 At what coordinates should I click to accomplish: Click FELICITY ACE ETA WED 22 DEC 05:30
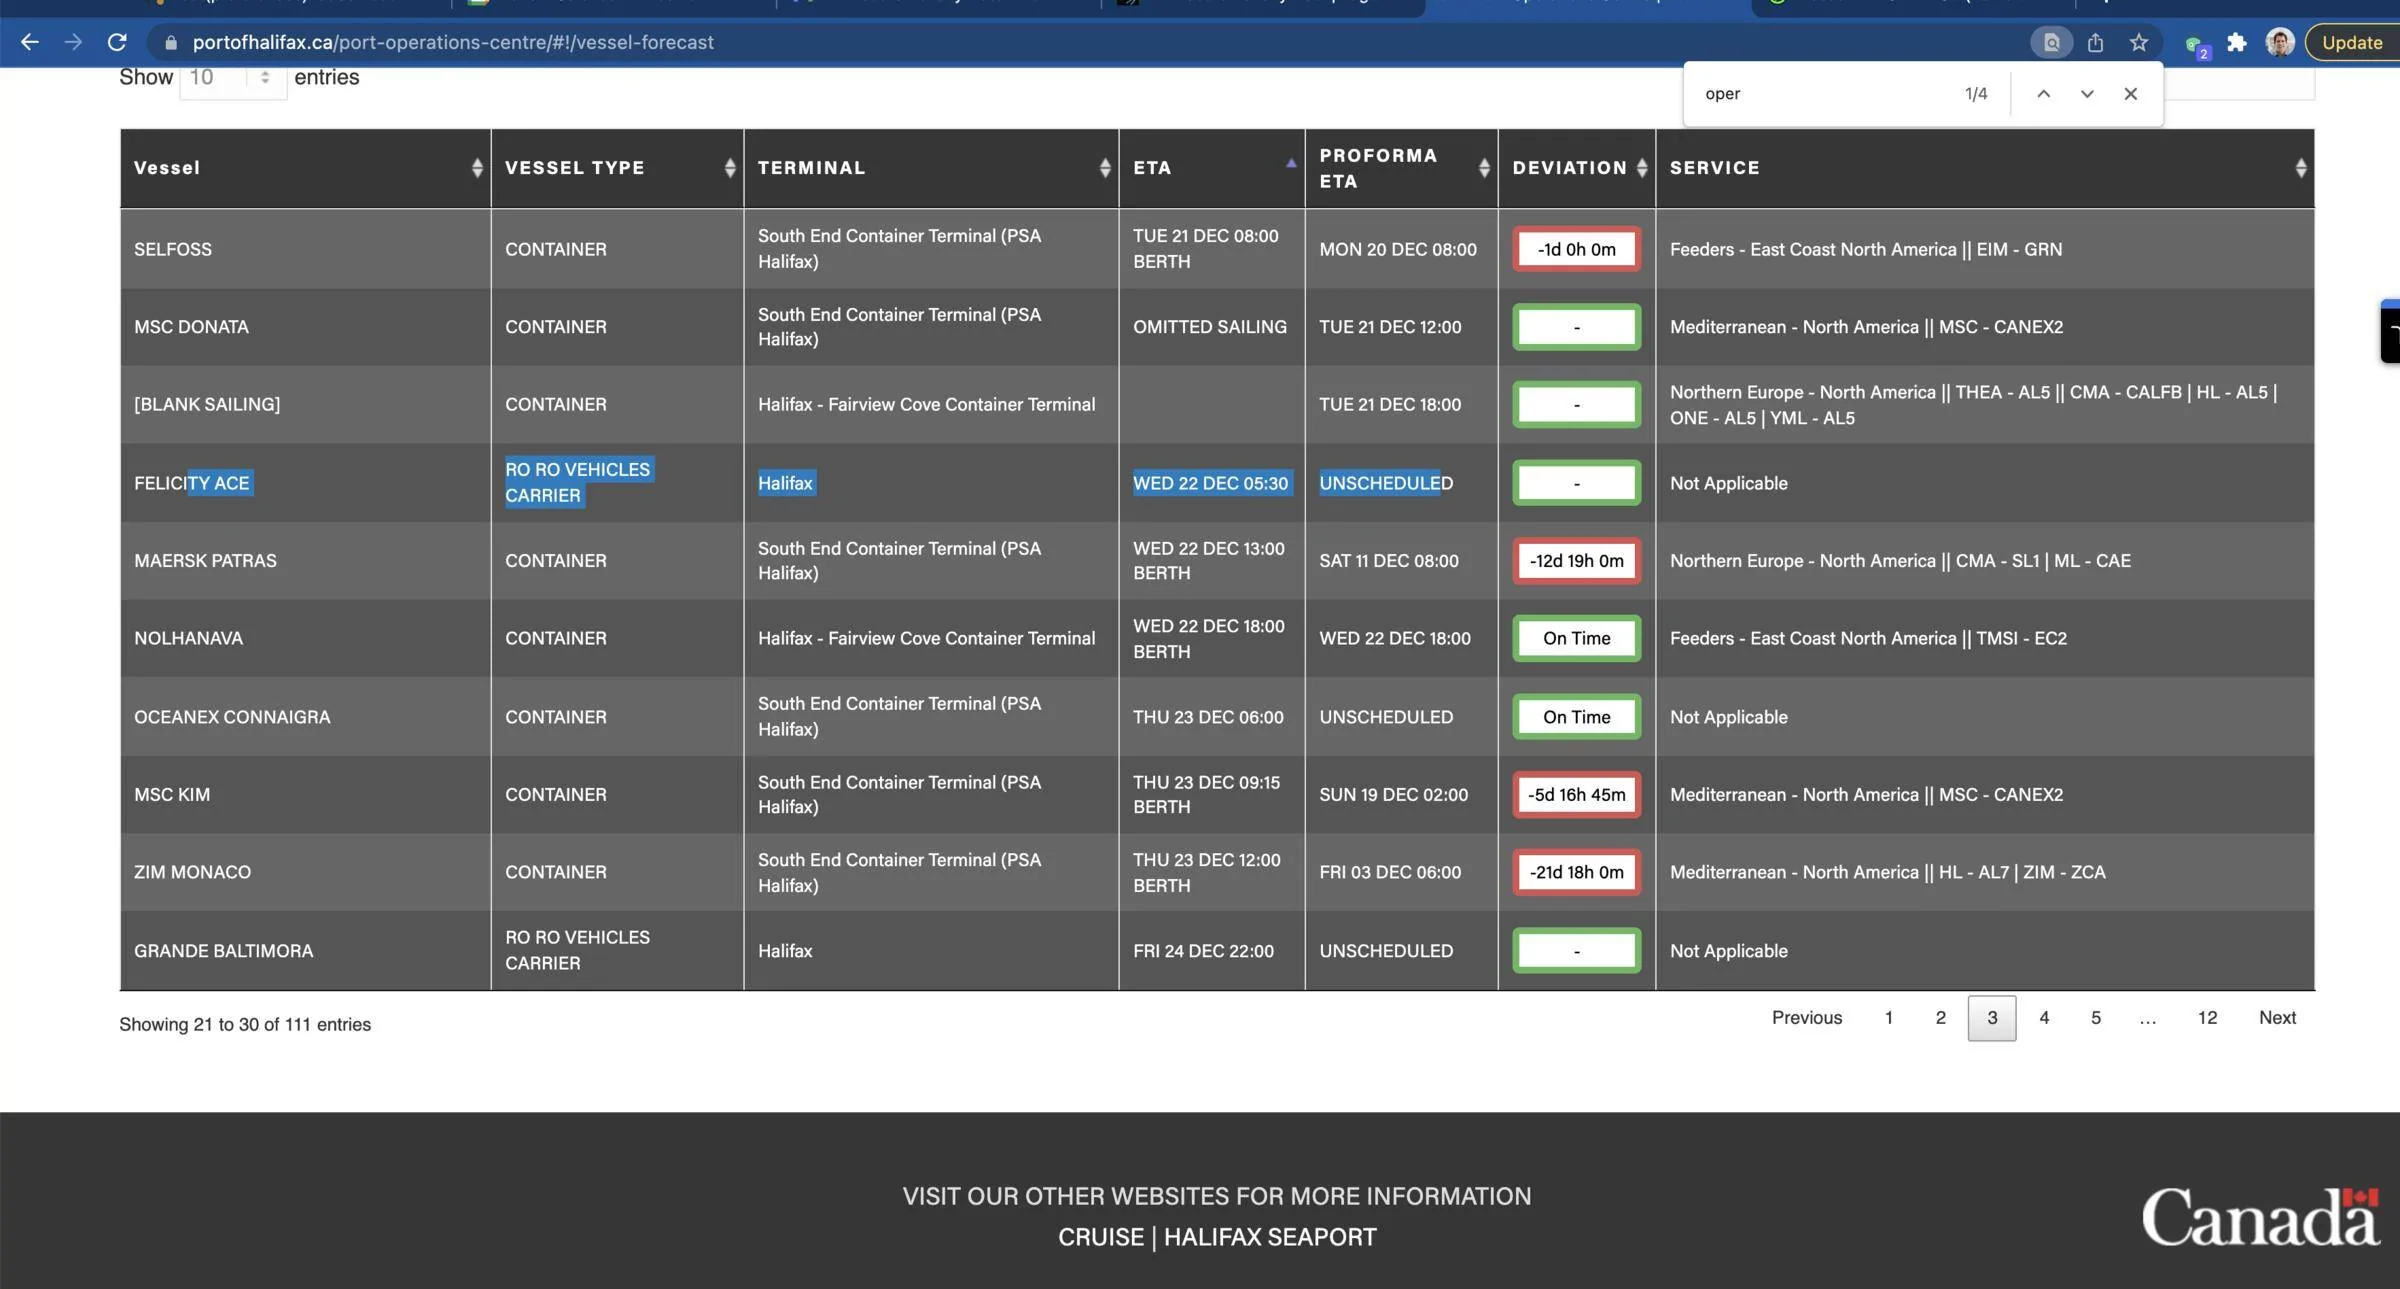click(1210, 483)
